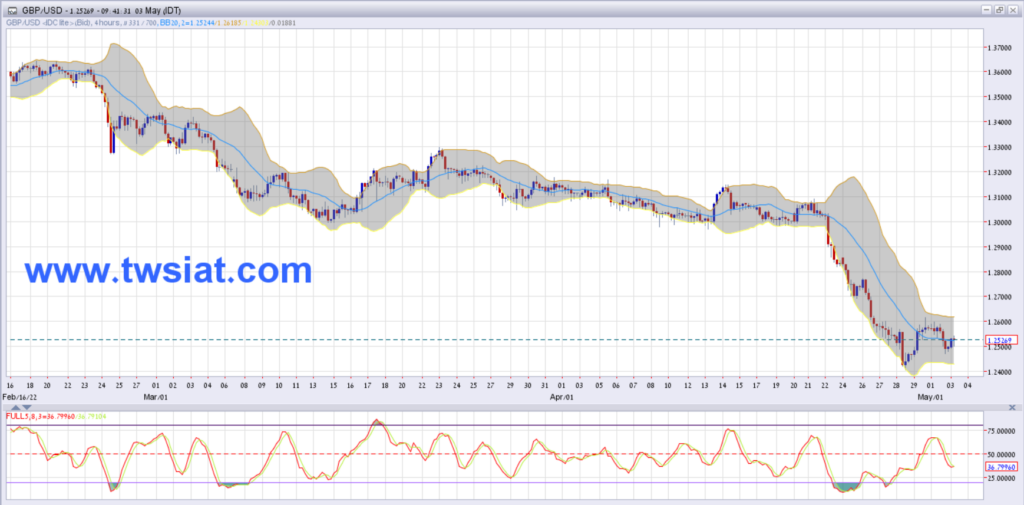
Task: Click the GBP/USD chart title bar text
Action: (101, 10)
